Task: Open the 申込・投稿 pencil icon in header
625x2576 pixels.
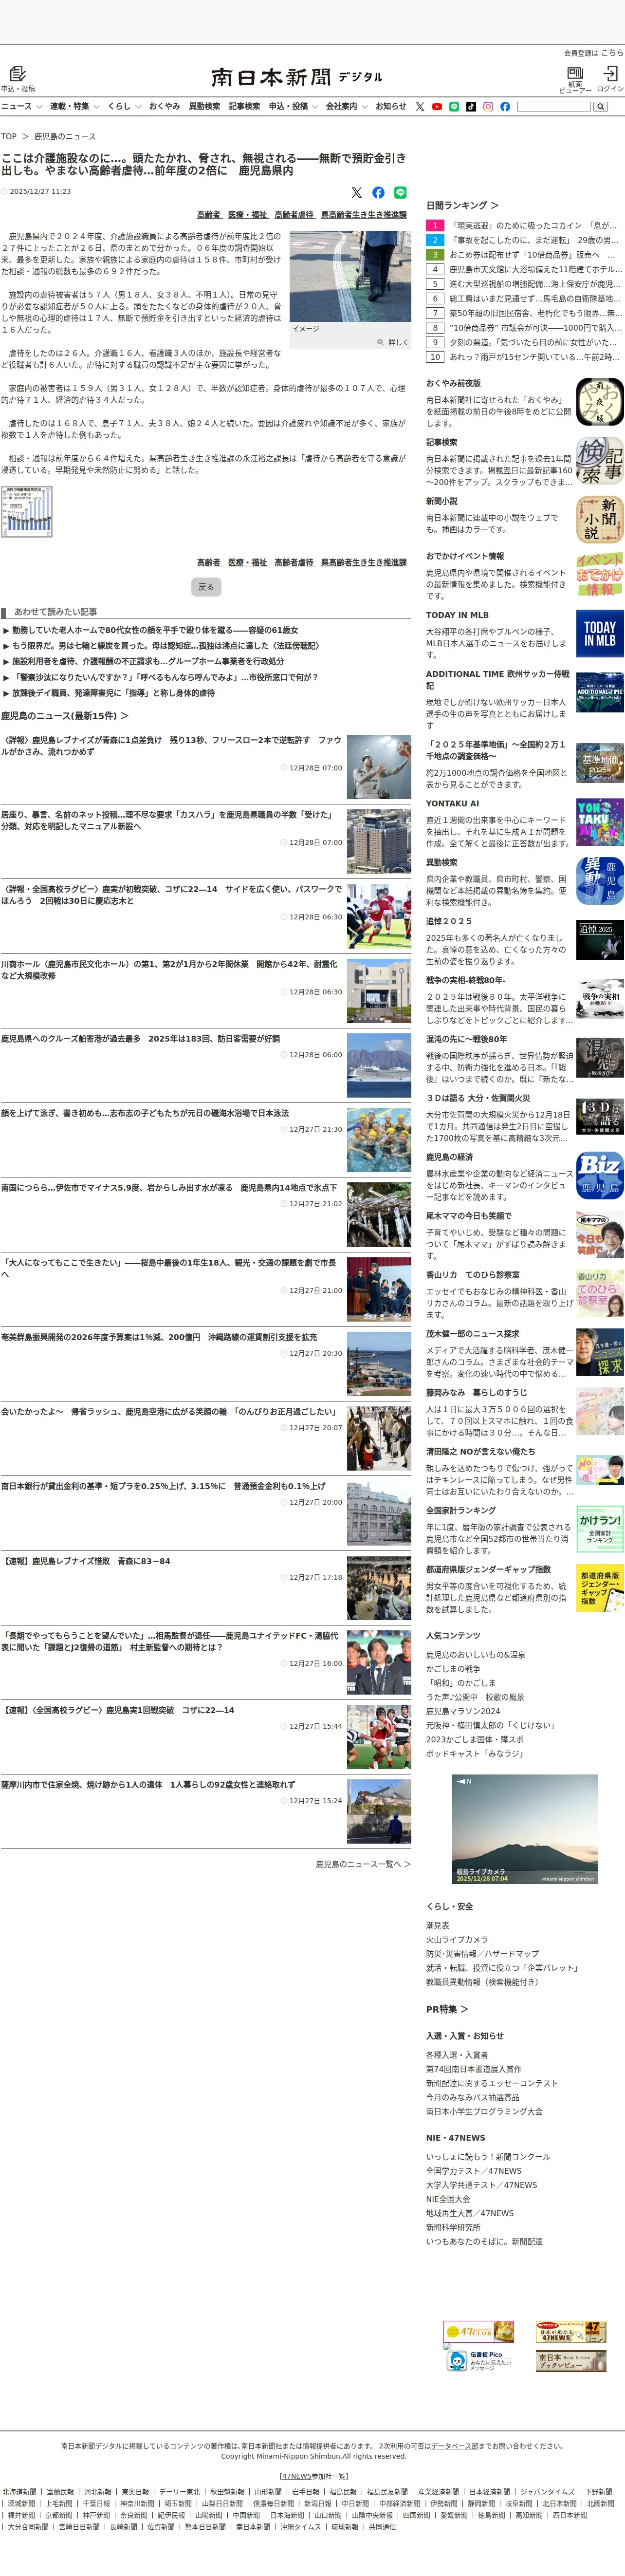Action: coord(17,74)
